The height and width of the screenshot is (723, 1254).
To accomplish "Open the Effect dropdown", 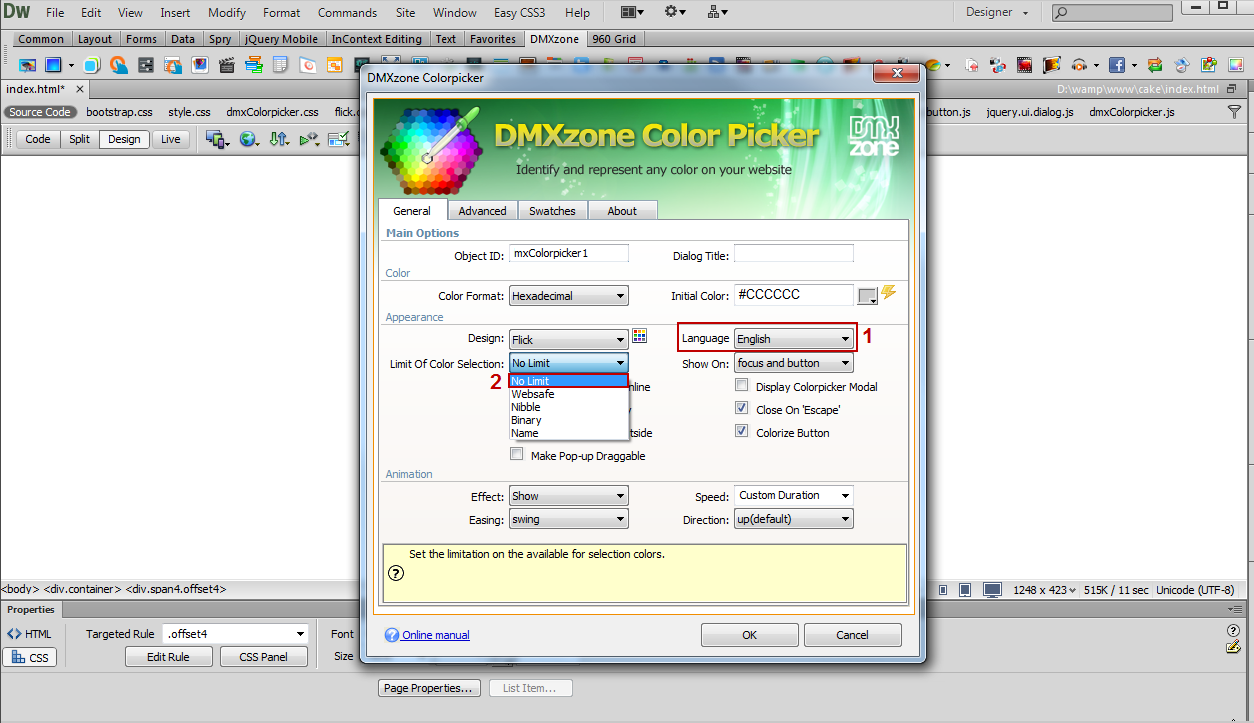I will pos(568,496).
